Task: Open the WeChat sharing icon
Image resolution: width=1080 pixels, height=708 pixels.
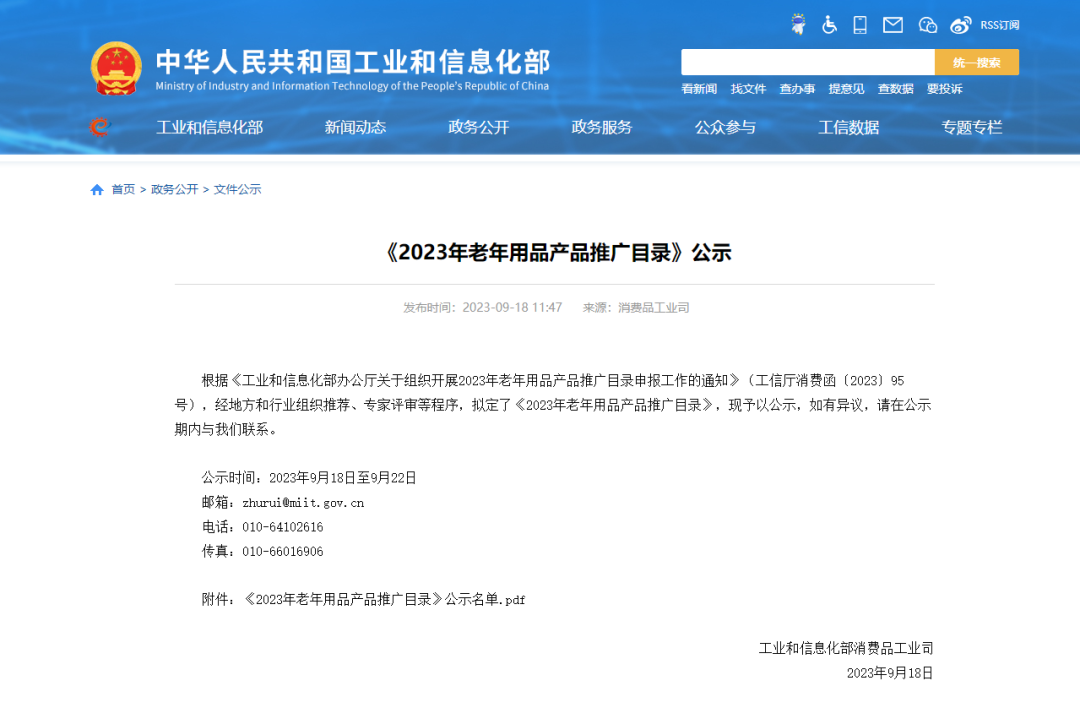Action: tap(926, 24)
